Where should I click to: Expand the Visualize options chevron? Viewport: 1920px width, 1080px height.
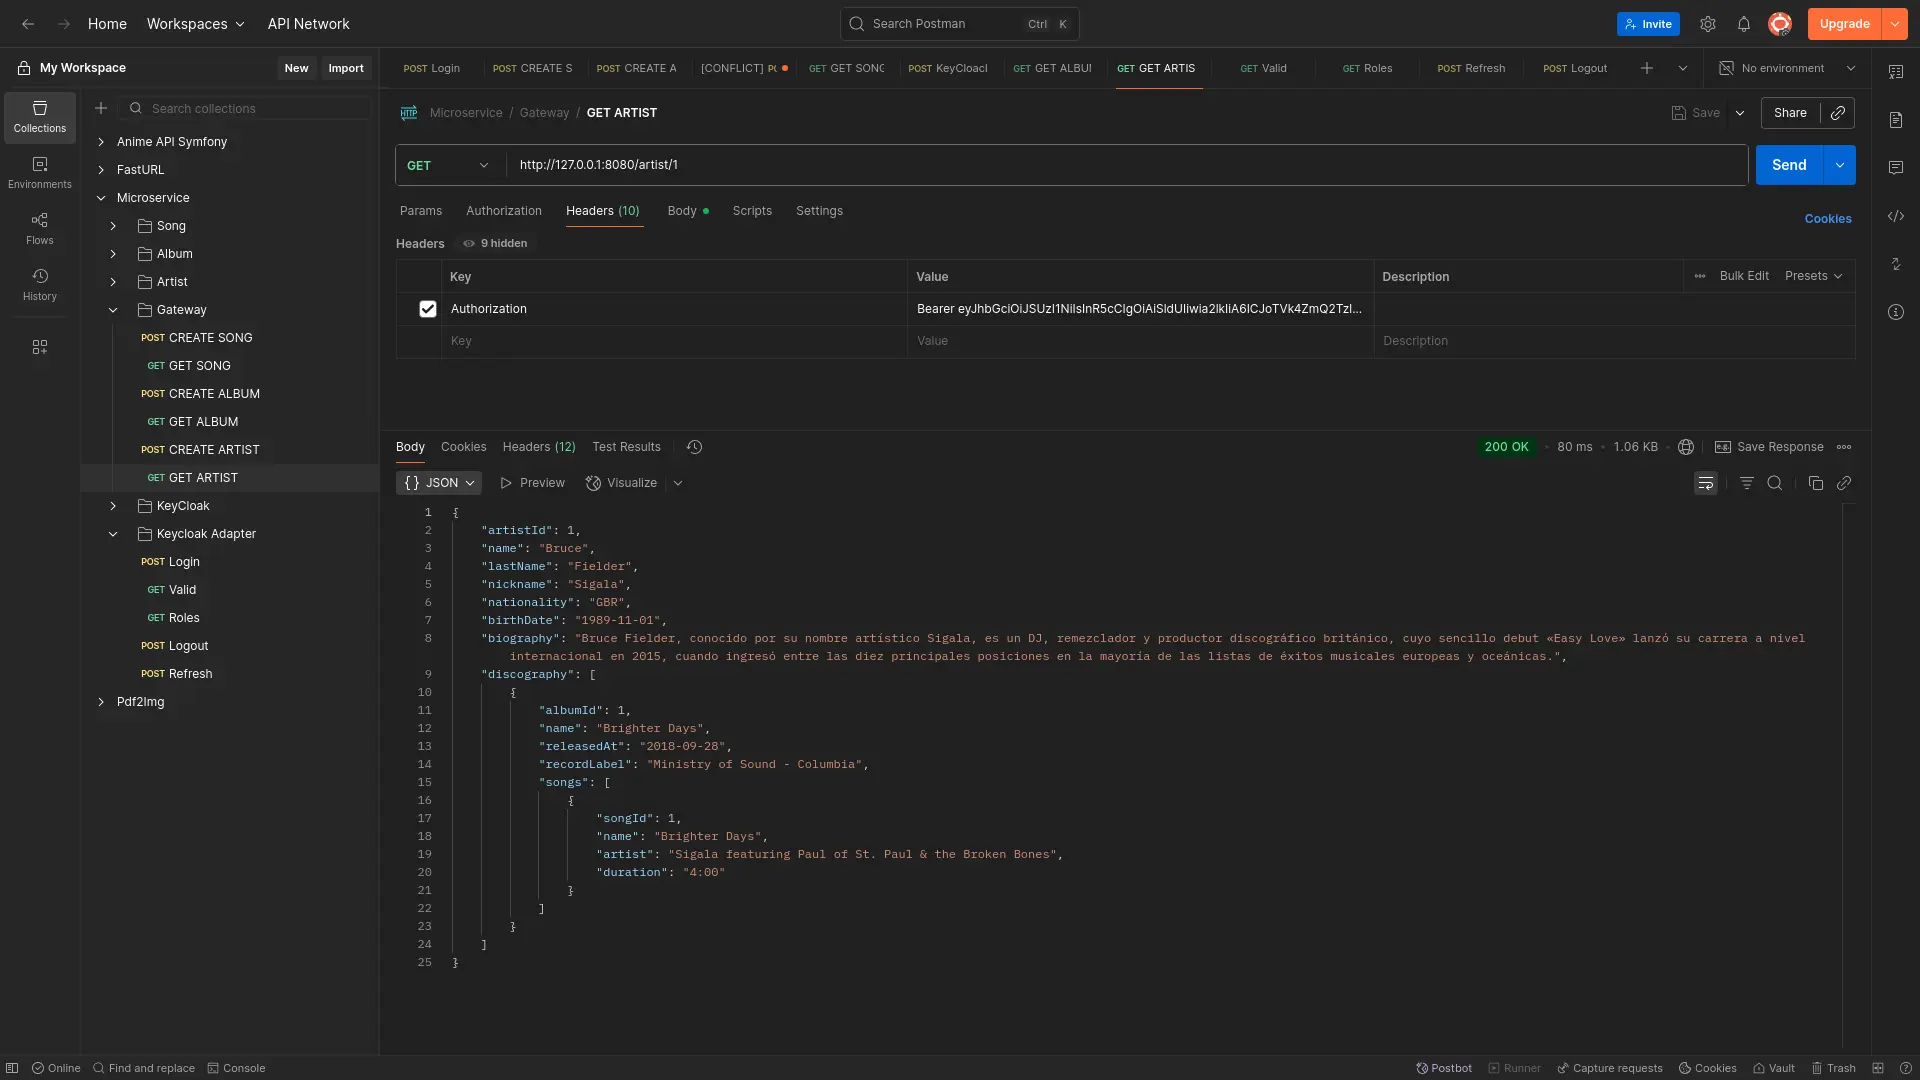click(678, 483)
